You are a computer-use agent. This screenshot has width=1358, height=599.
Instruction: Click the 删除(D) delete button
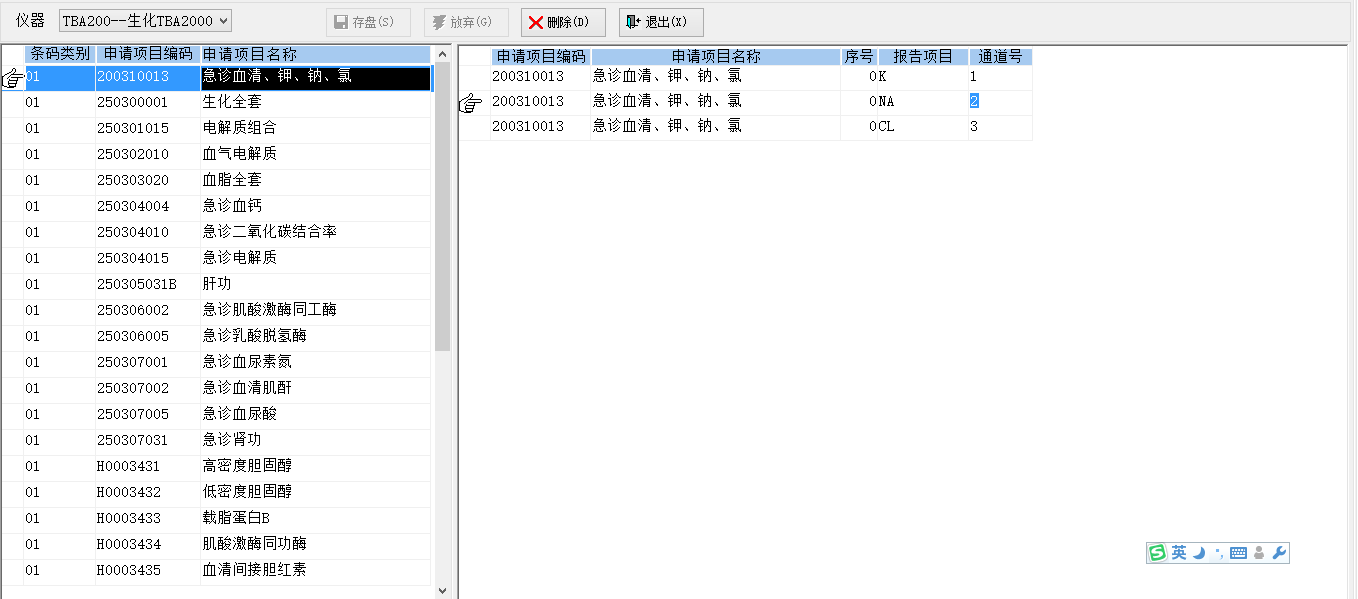563,22
